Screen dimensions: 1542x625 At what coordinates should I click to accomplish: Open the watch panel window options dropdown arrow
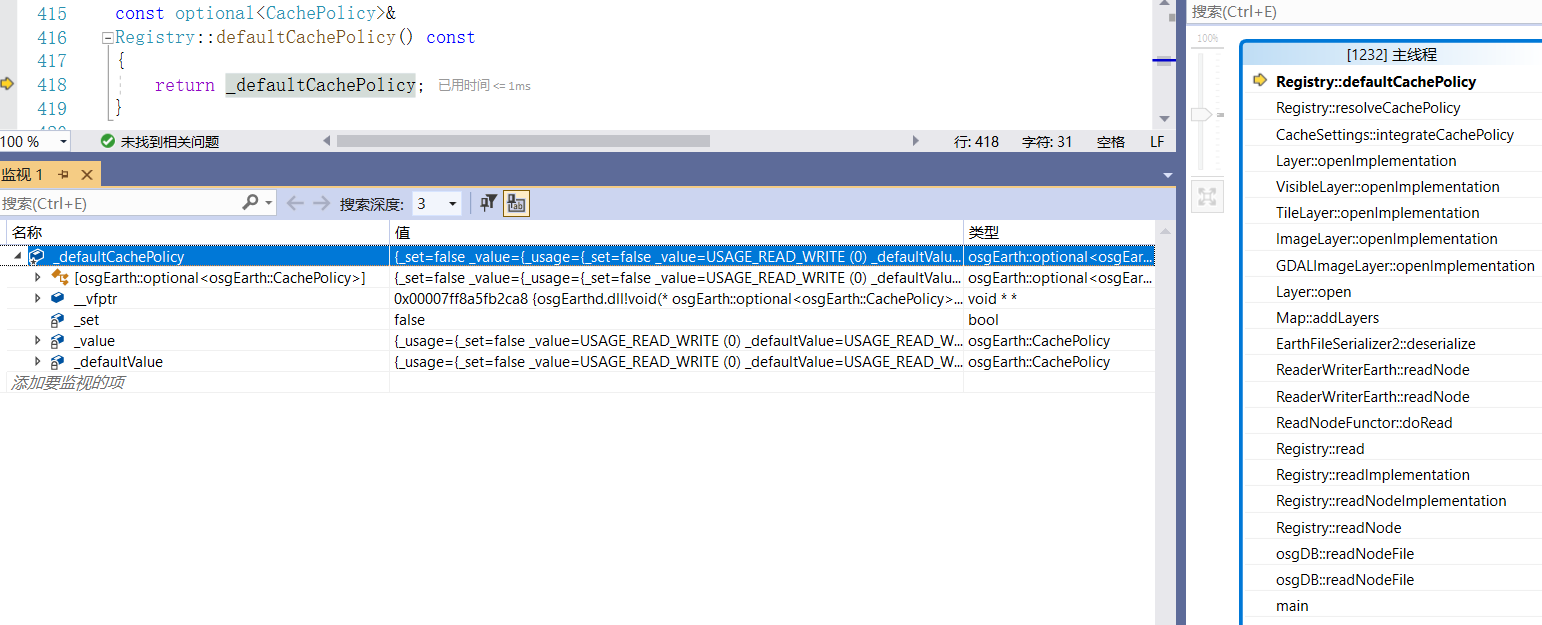[1167, 175]
